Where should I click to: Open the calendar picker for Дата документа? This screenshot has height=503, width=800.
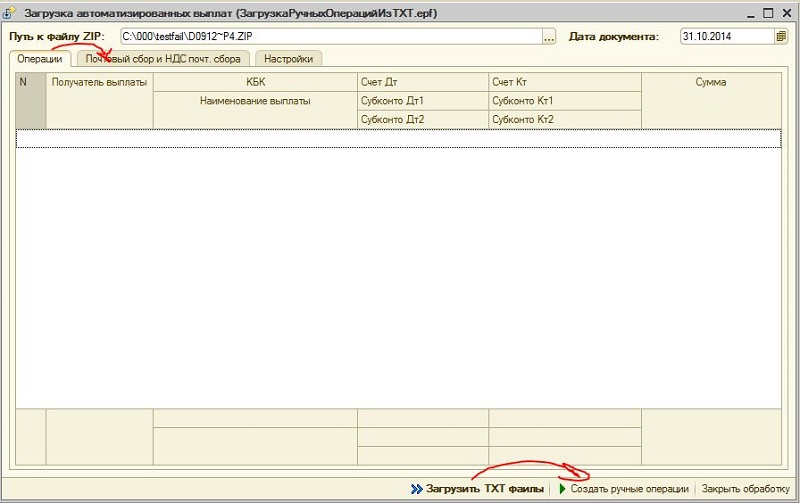780,36
